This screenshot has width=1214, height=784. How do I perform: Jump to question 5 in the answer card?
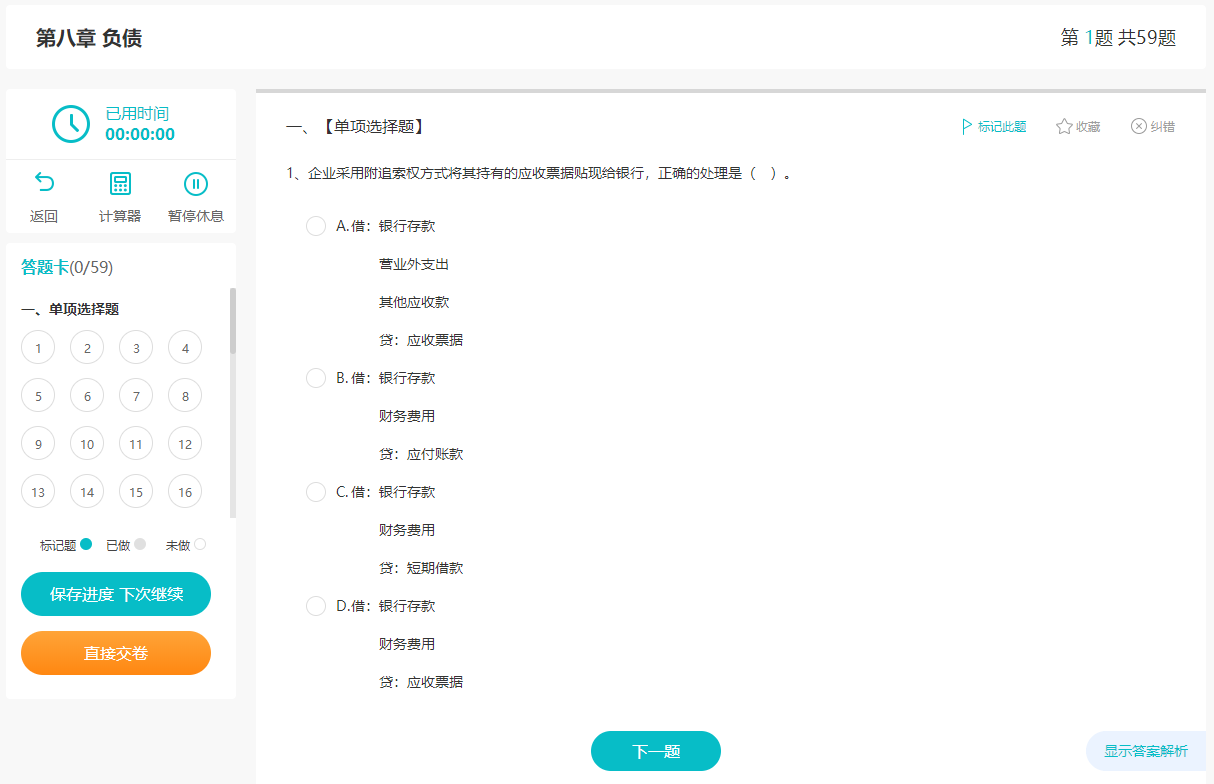point(38,395)
